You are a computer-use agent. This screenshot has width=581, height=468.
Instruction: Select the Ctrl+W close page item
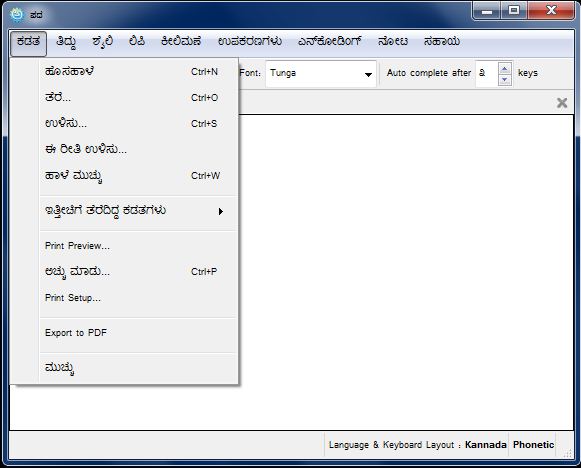pos(139,175)
